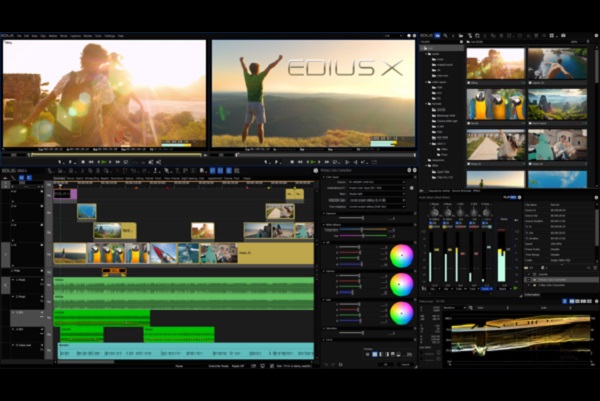Toggle blue button on first mixer channel
600x401 pixels.
point(430,223)
